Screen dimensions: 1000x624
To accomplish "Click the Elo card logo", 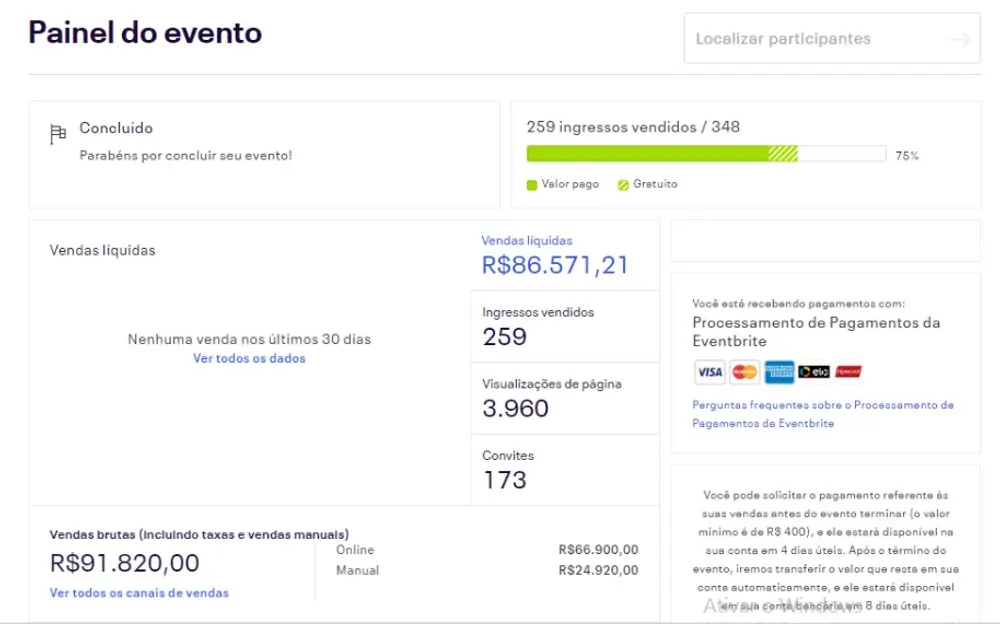I will click(x=814, y=372).
